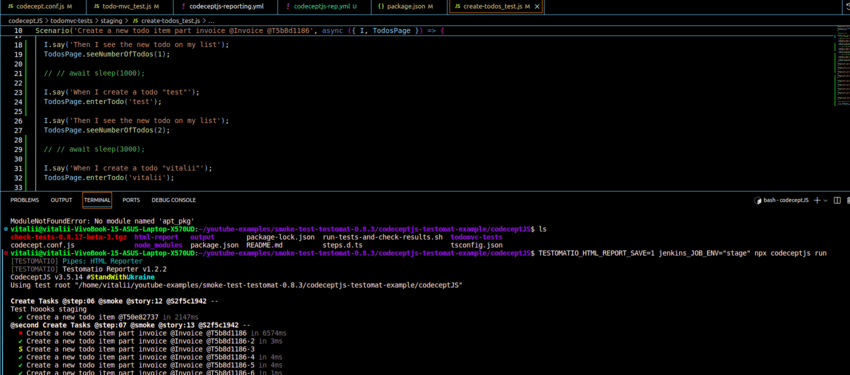Viewport: 850px width, 375px height.
Task: Click the failed test result @T5b8d1186 in 6574ms
Action: pos(152,333)
